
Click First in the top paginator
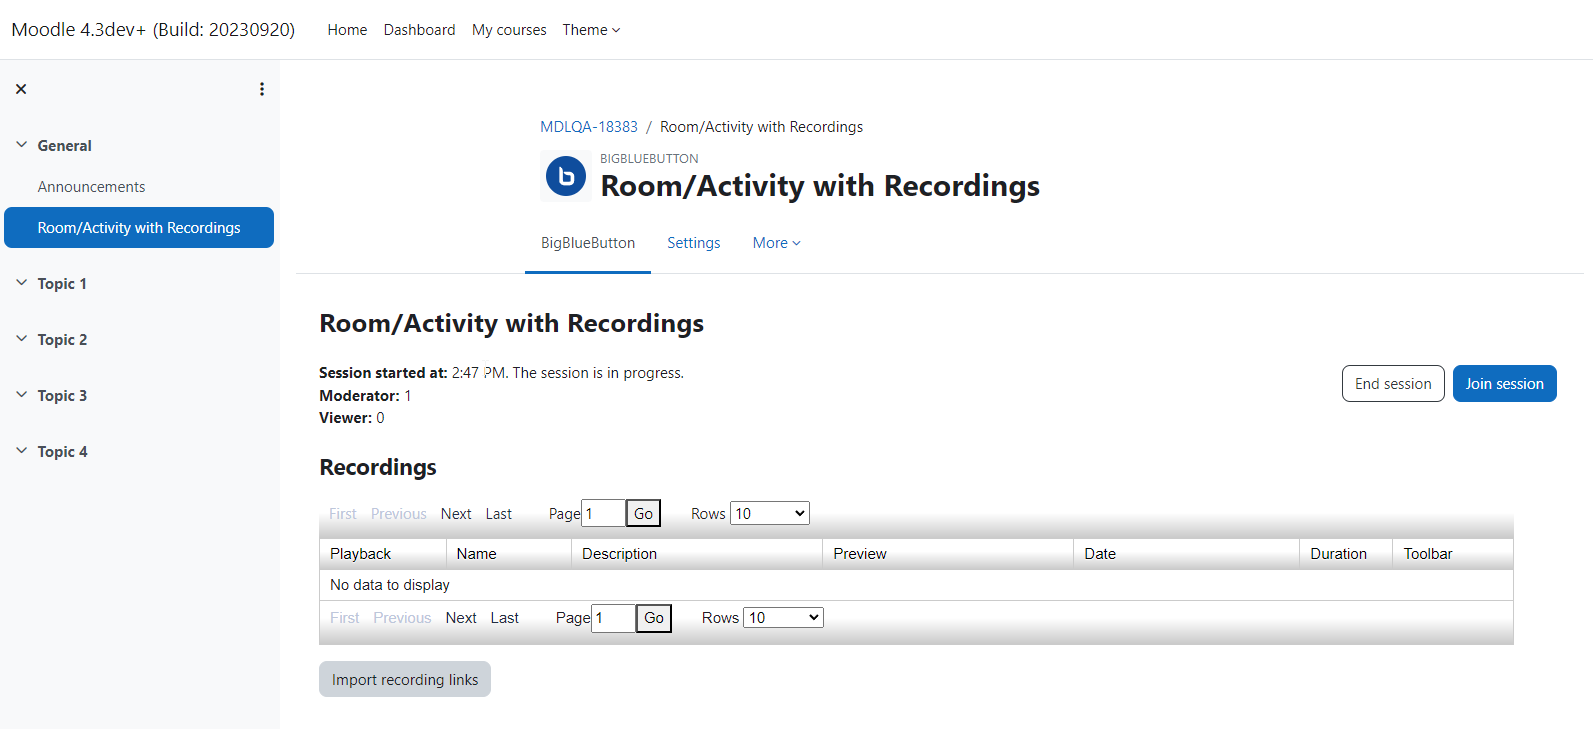pyautogui.click(x=343, y=514)
